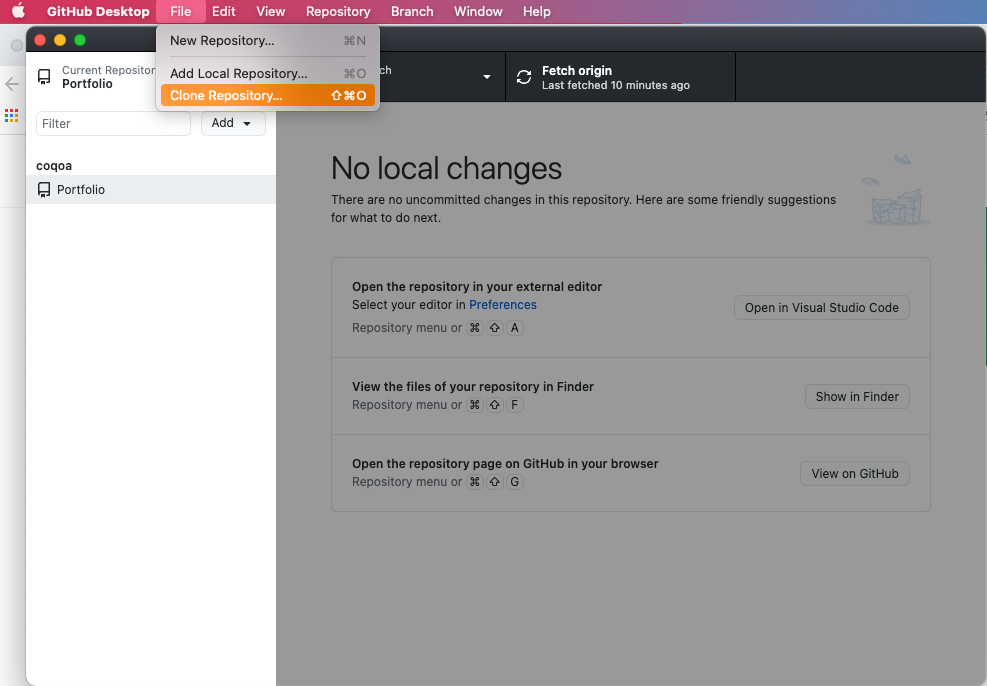Image resolution: width=987 pixels, height=686 pixels.
Task: Choose New Repository… from File menu
Action: 268,41
